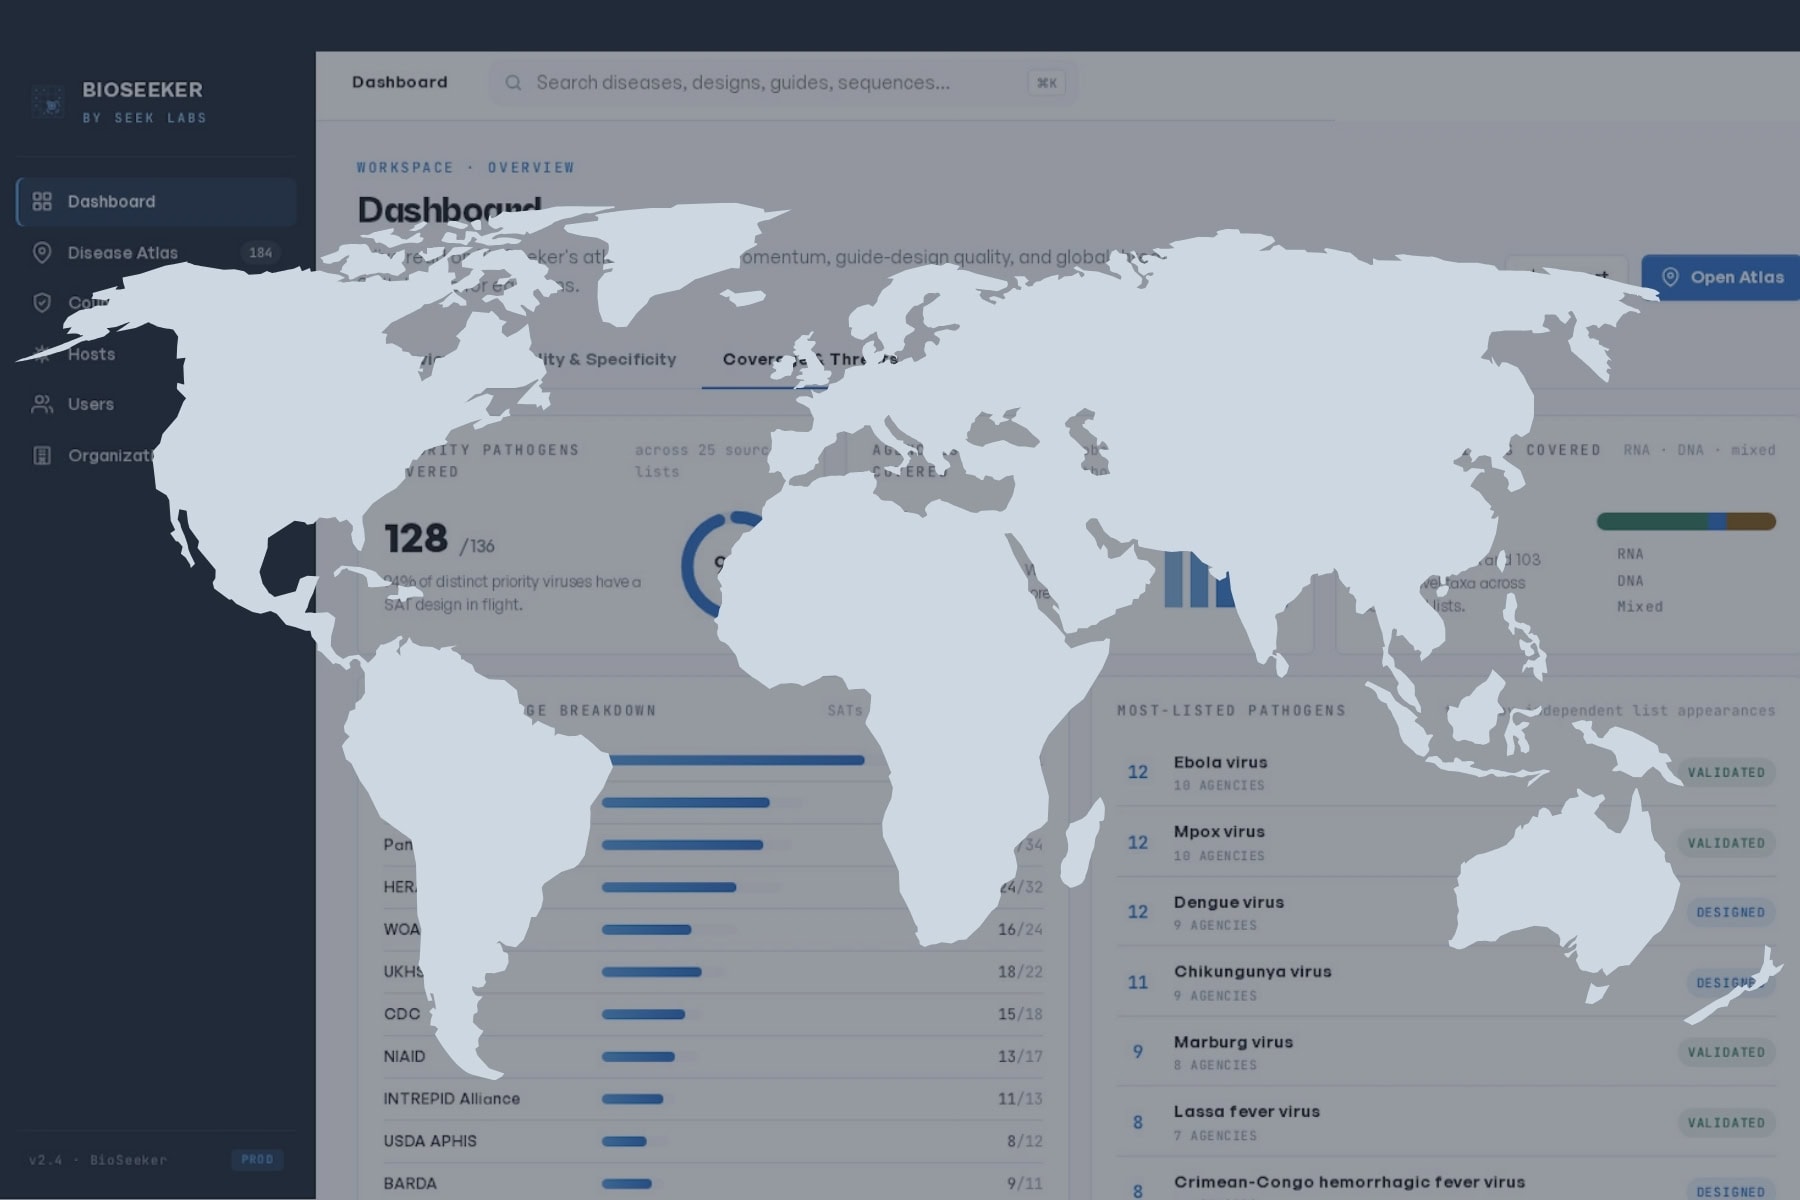Click the Organizations building icon
The height and width of the screenshot is (1200, 1800).
(42, 456)
